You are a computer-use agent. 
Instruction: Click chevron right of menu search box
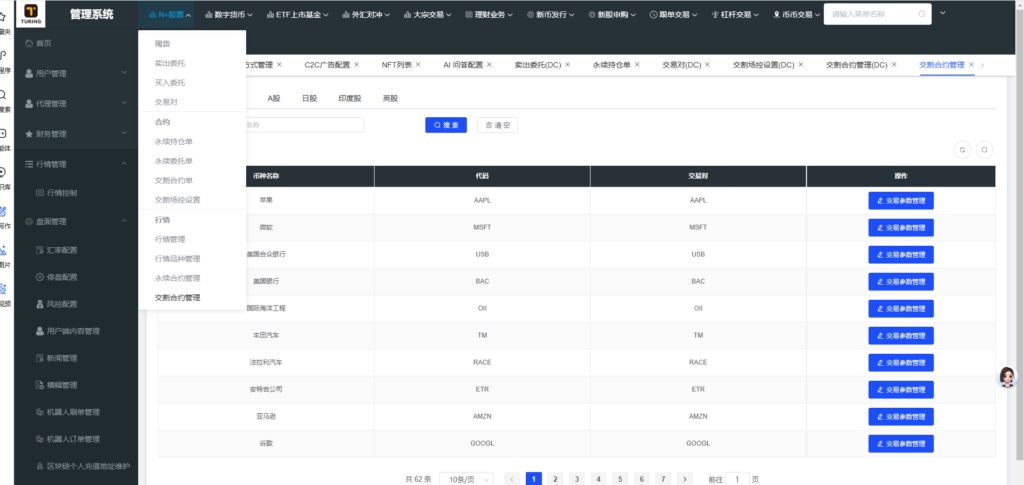[x=942, y=12]
